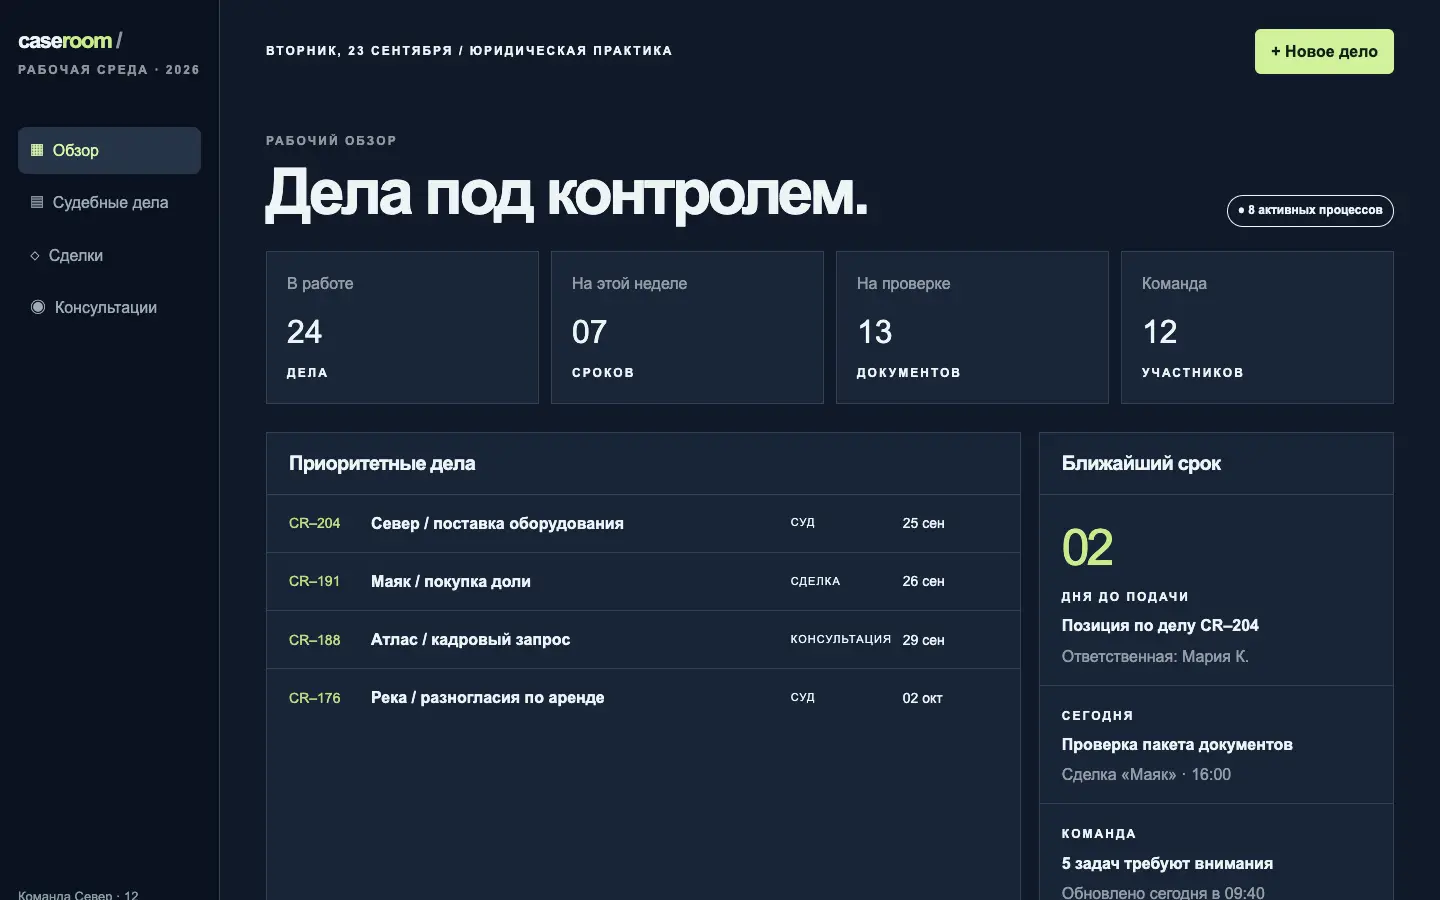The width and height of the screenshot is (1440, 900).
Task: Click the 25 сен date
Action: click(923, 523)
